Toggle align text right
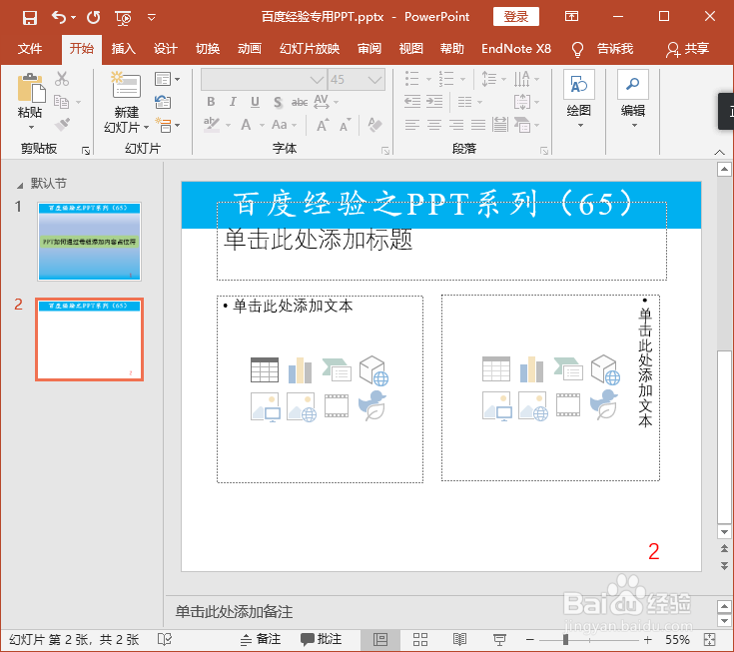Screen dimensions: 734x652 pos(456,125)
